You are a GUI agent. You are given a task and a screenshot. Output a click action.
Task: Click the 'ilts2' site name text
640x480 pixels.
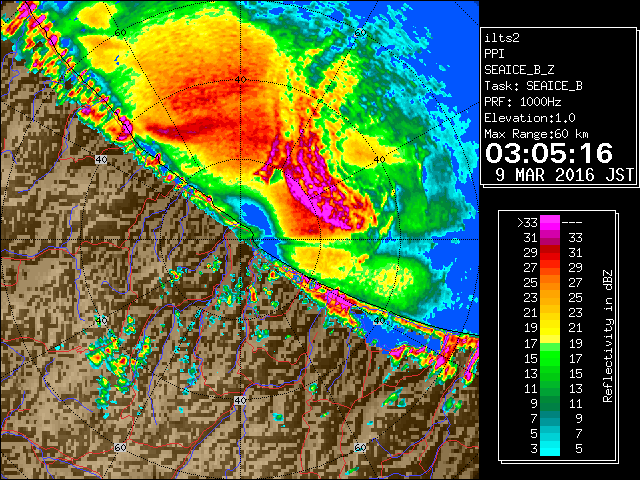tap(502, 38)
